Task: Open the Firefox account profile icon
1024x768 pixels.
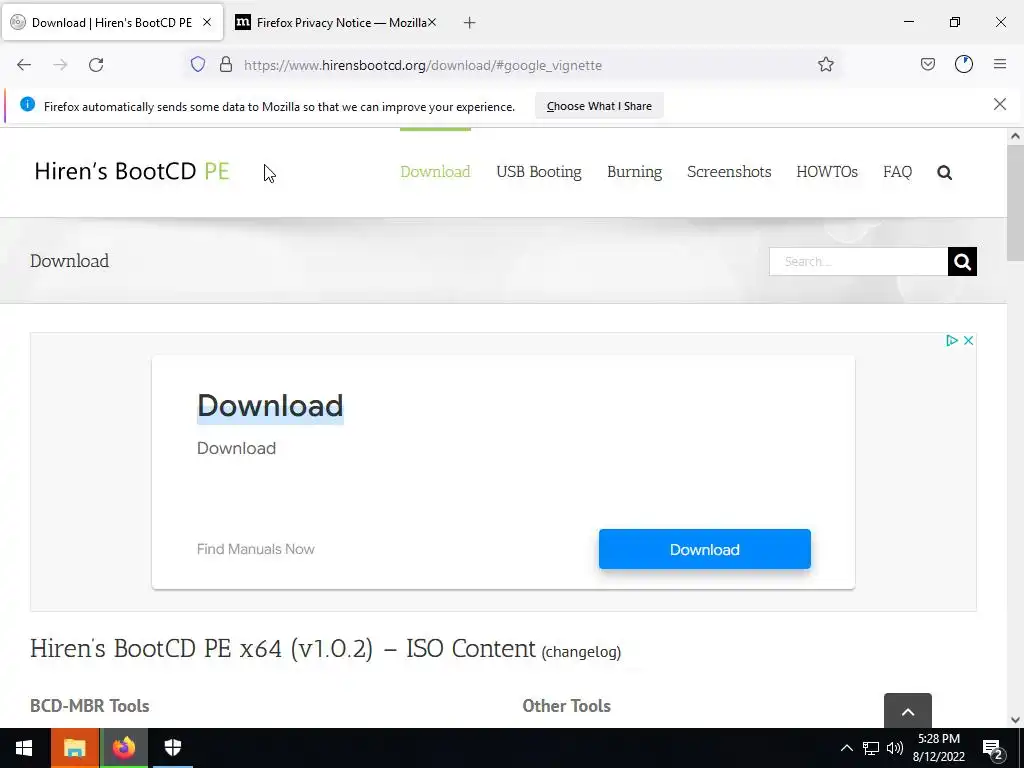Action: click(964, 64)
